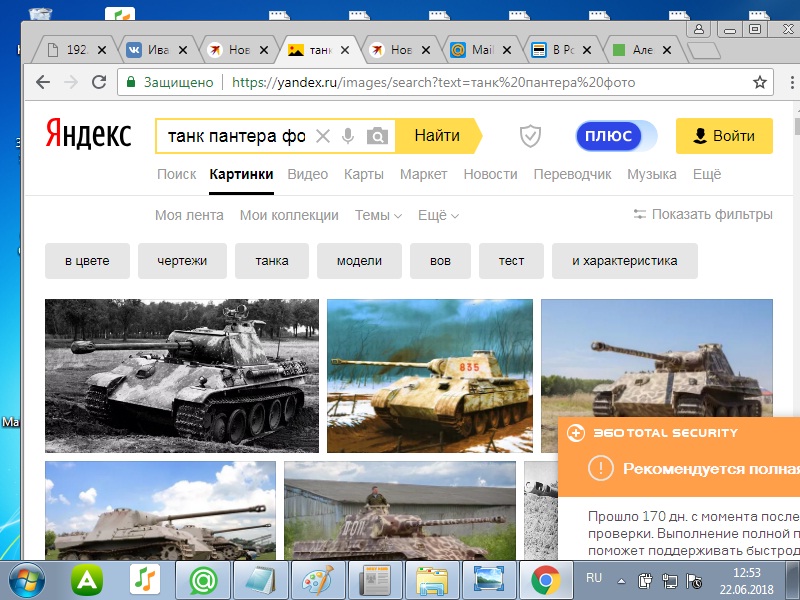Viewport: 800px width, 600px height.
Task: Refine search with the и характеристика chip
Action: pyautogui.click(x=624, y=261)
